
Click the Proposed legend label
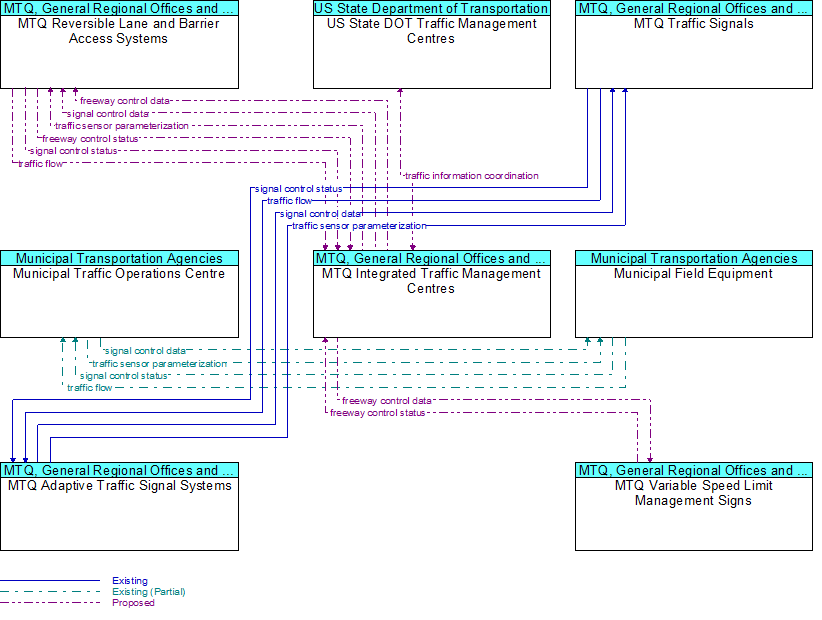133,603
